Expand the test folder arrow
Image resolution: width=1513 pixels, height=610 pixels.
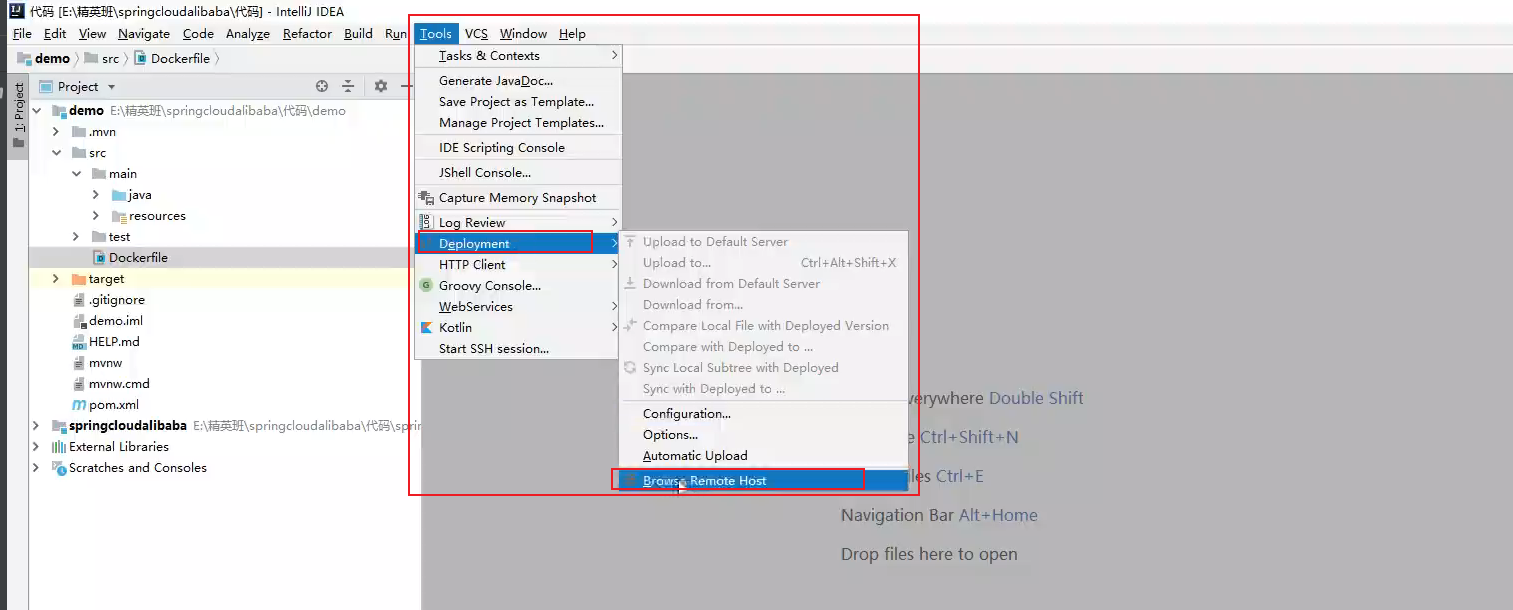[x=77, y=237]
